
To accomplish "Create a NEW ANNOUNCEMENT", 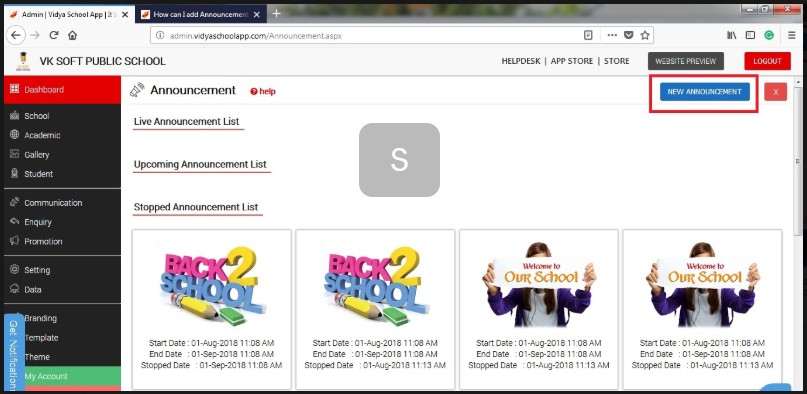I will (704, 92).
